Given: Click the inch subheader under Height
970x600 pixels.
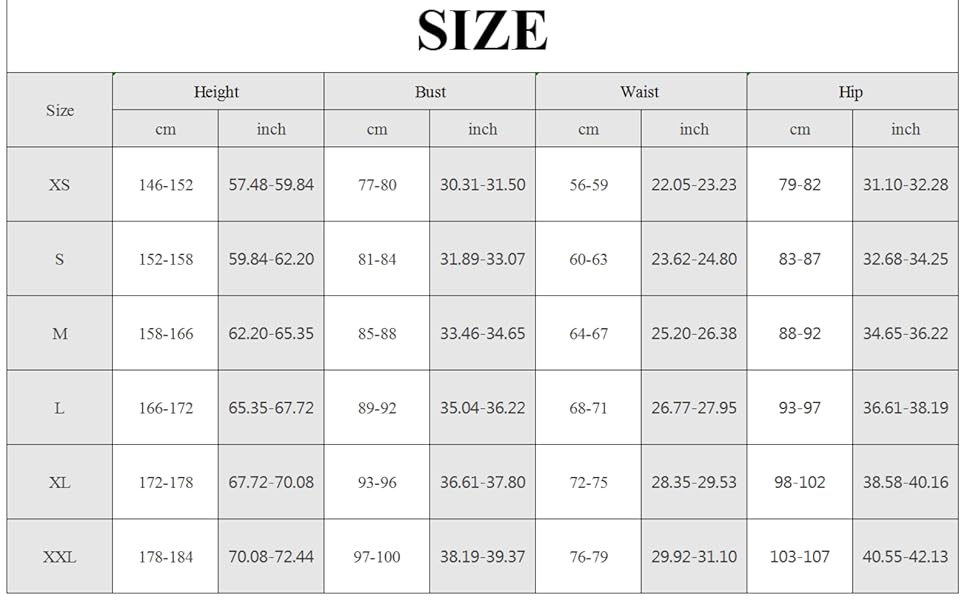Looking at the screenshot, I should [x=271, y=129].
